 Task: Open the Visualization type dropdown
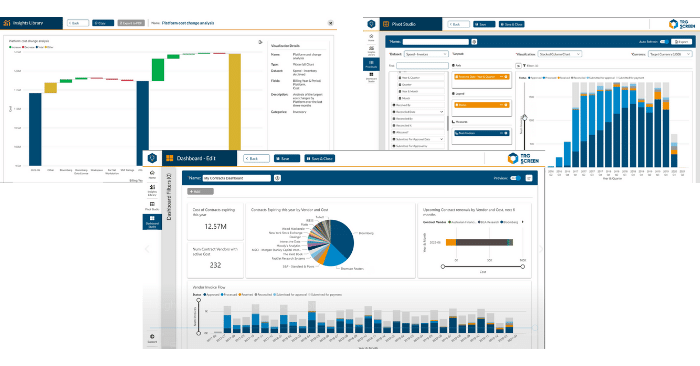559,54
